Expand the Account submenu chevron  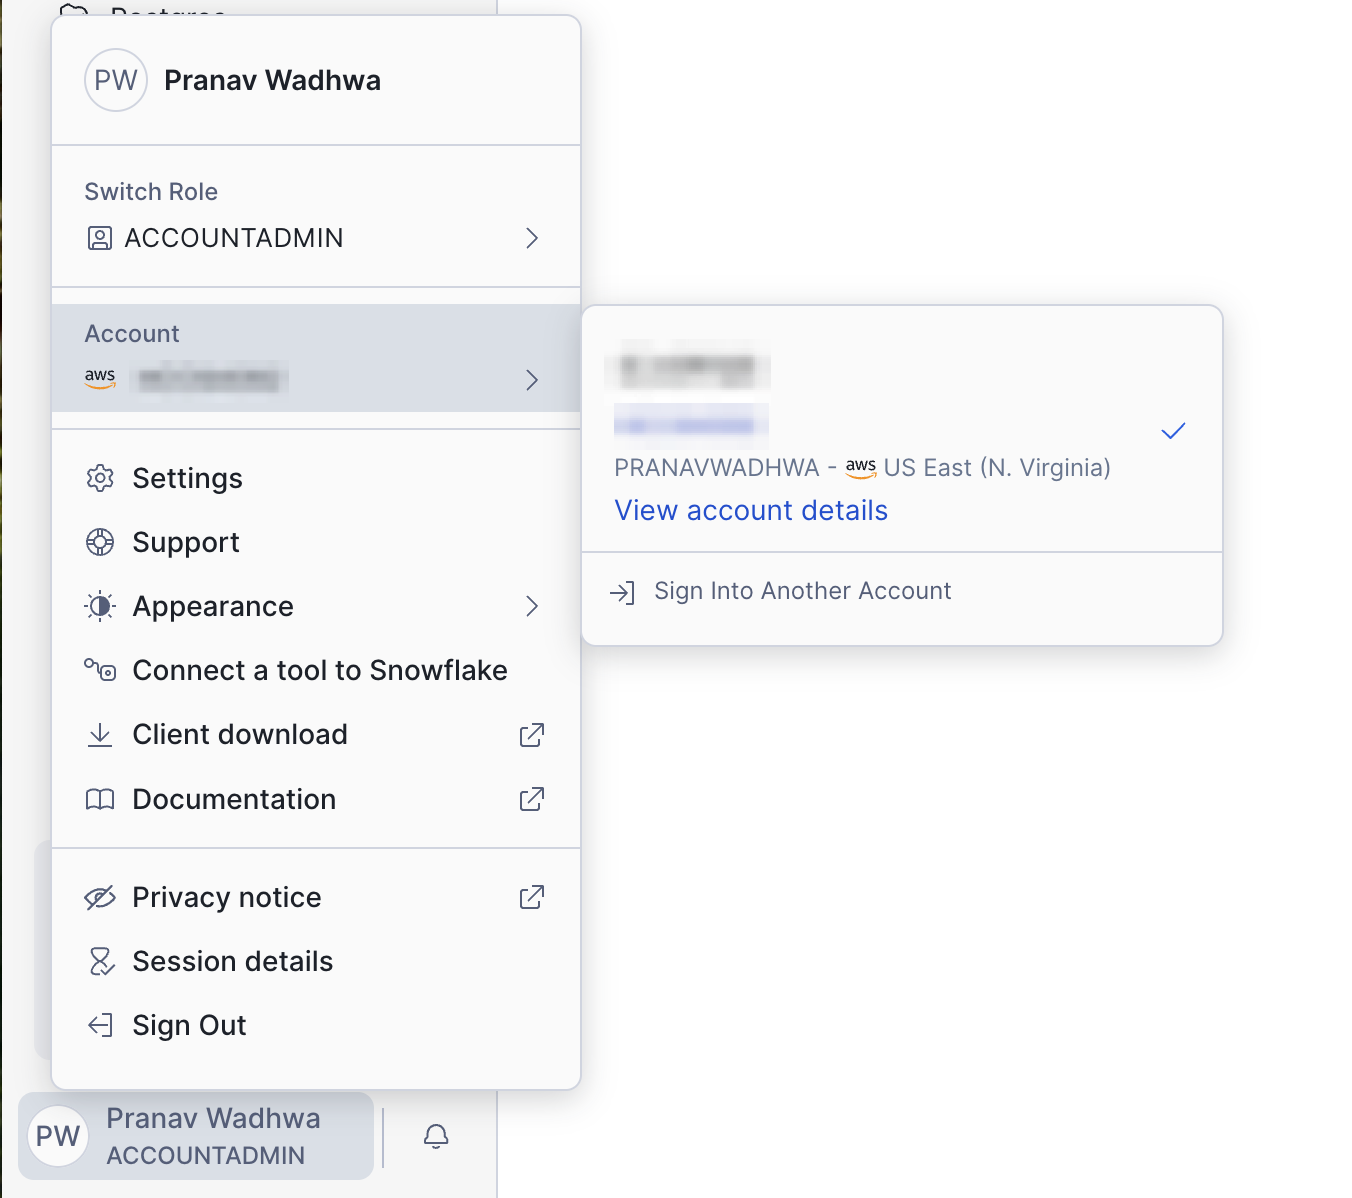coord(532,380)
